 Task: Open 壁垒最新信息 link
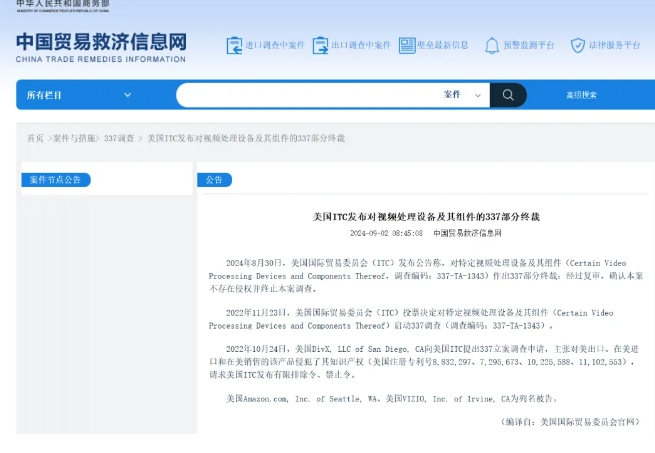442,45
